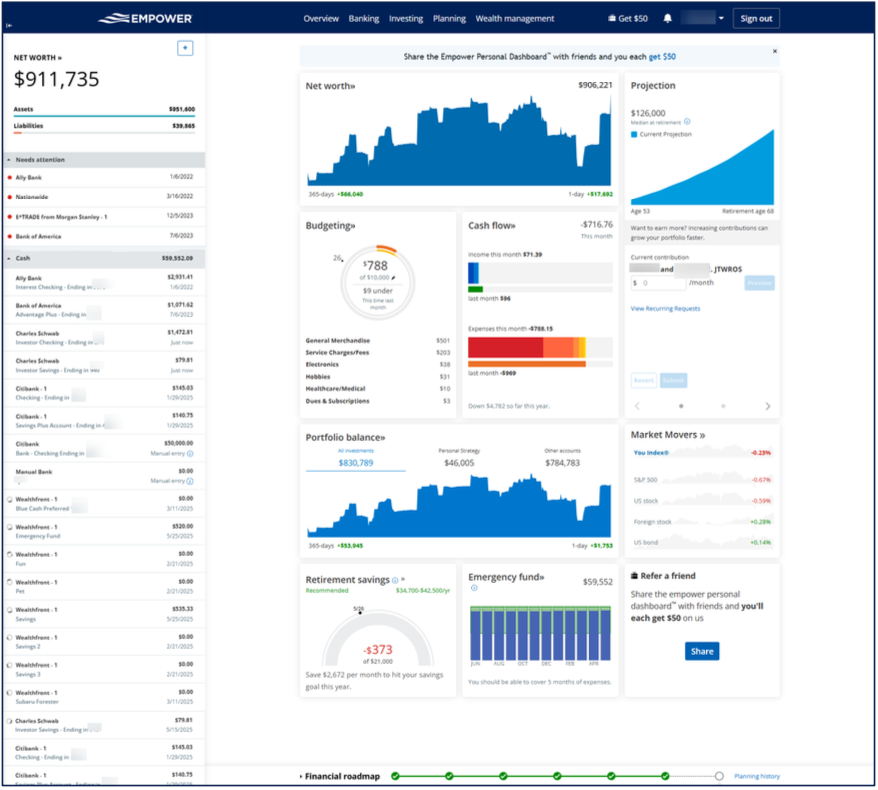
Task: Click red alert dot for Ally Bank
Action: tap(10, 177)
